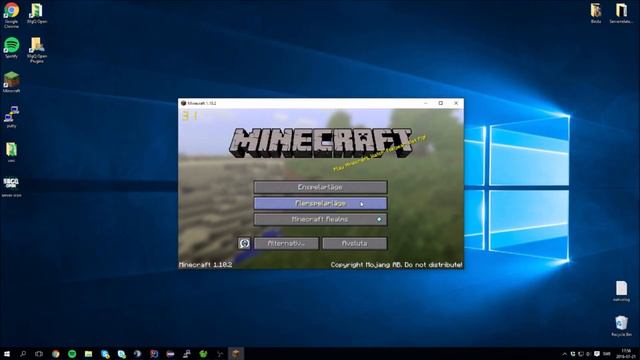Screen dimensions: 640x360
Task: Maximize the Minecraft window
Action: 441,103
